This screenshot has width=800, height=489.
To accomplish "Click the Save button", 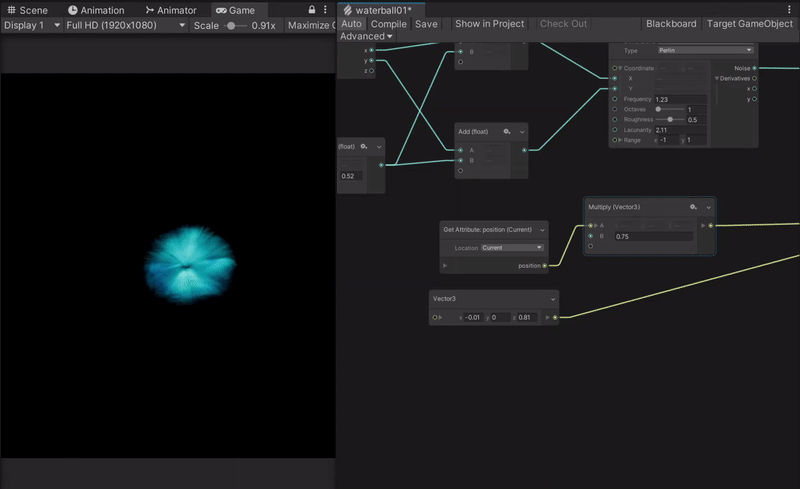I will (426, 24).
